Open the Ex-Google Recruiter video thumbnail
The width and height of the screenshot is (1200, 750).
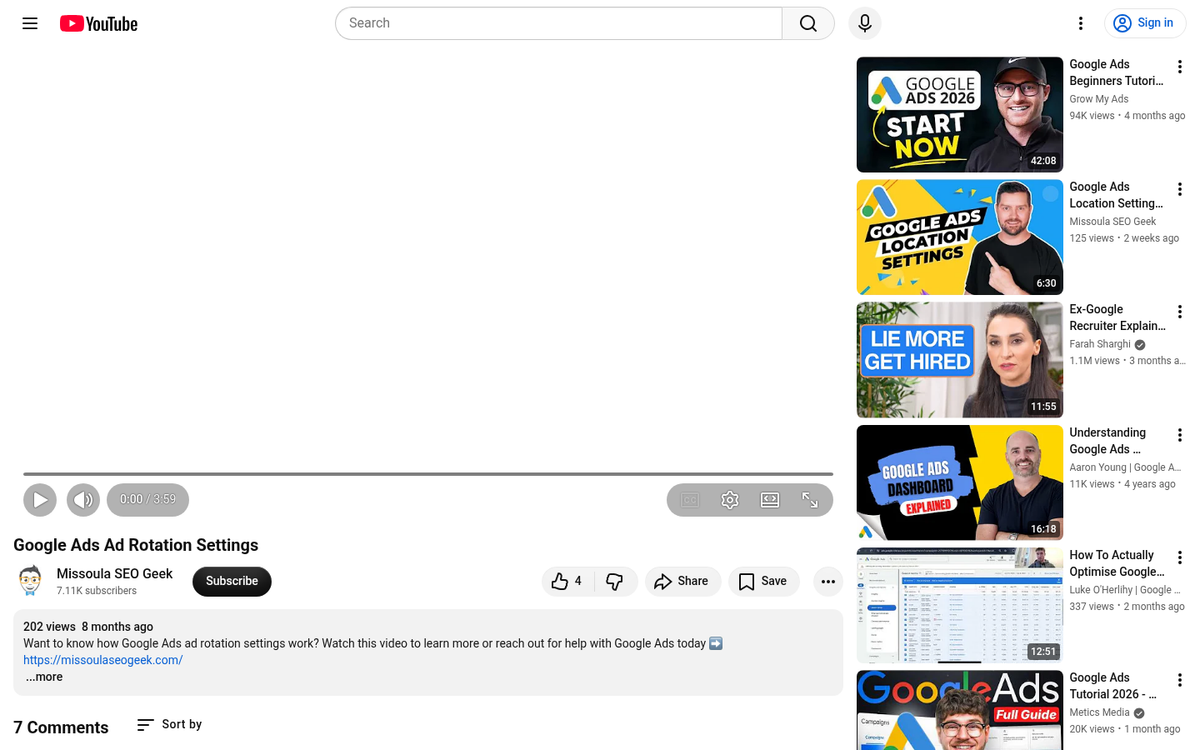(958, 360)
